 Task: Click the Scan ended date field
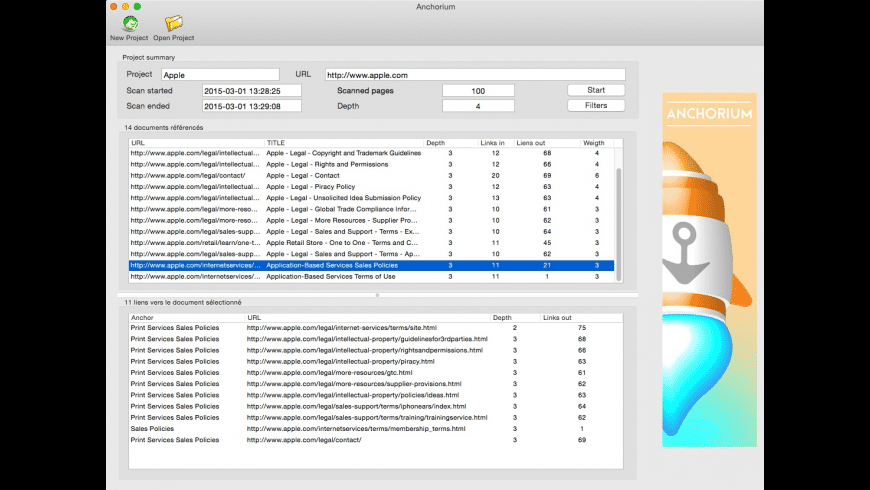pyautogui.click(x=251, y=106)
